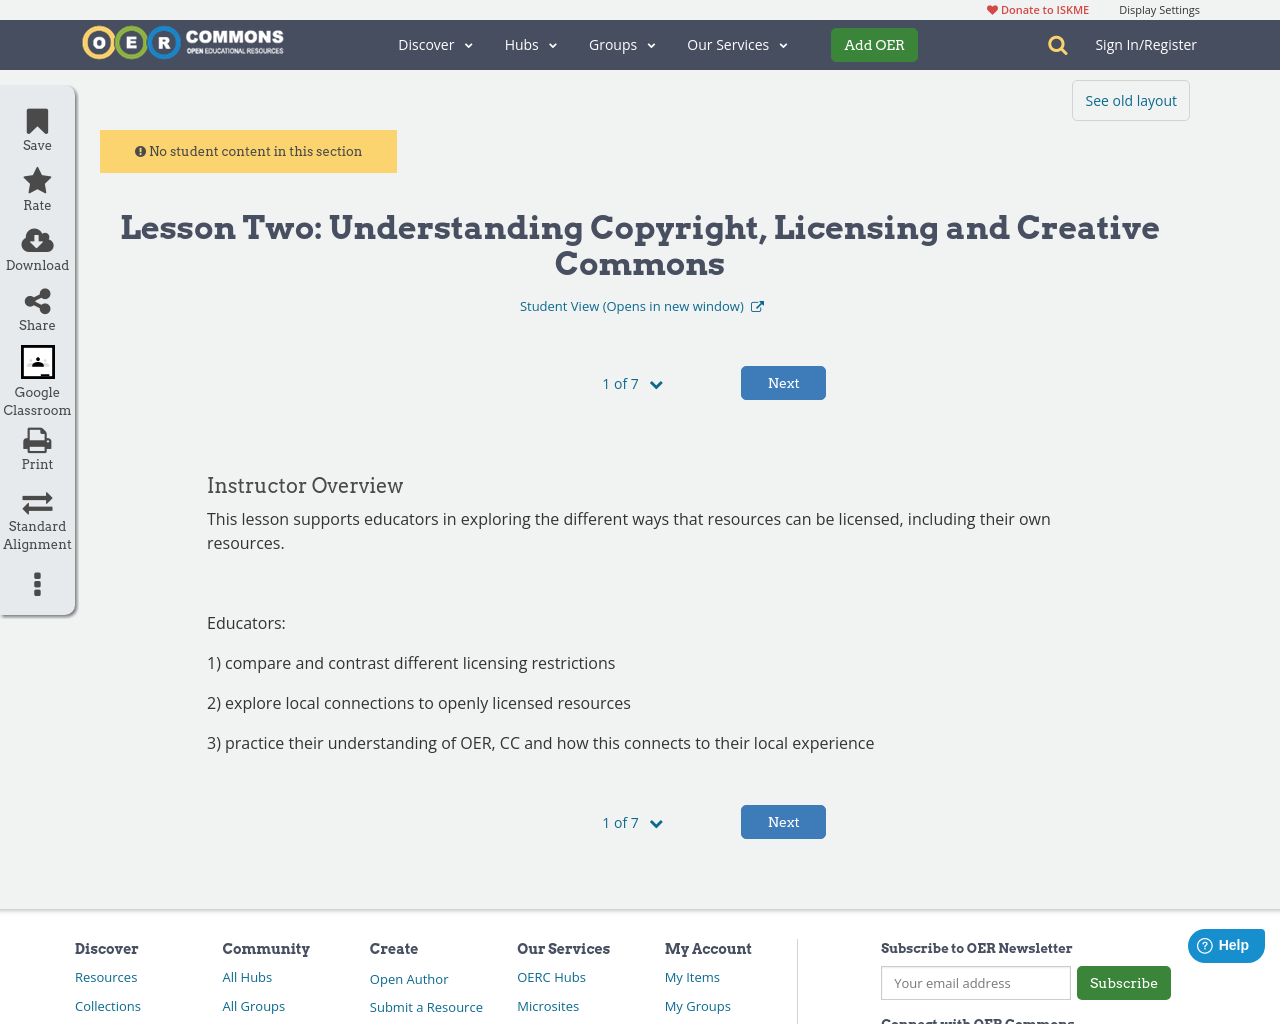The width and height of the screenshot is (1280, 1024).
Task: Open the '1 of 7' section dropdown
Action: click(x=632, y=383)
